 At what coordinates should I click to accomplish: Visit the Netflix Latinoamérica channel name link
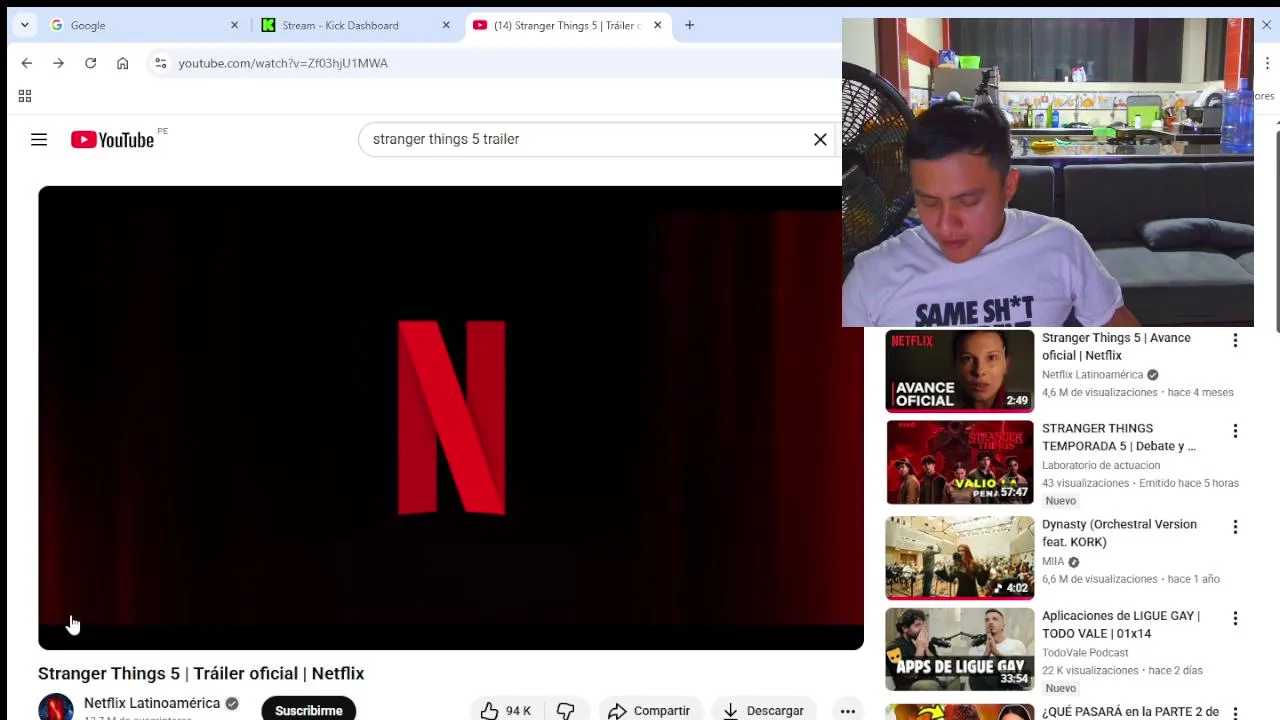click(x=152, y=703)
